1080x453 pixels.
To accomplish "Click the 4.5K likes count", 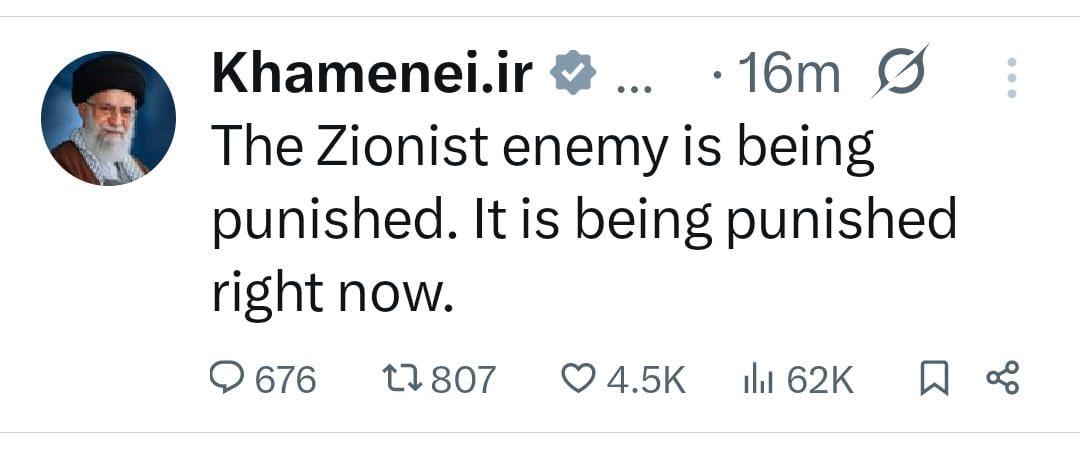I will (x=647, y=380).
